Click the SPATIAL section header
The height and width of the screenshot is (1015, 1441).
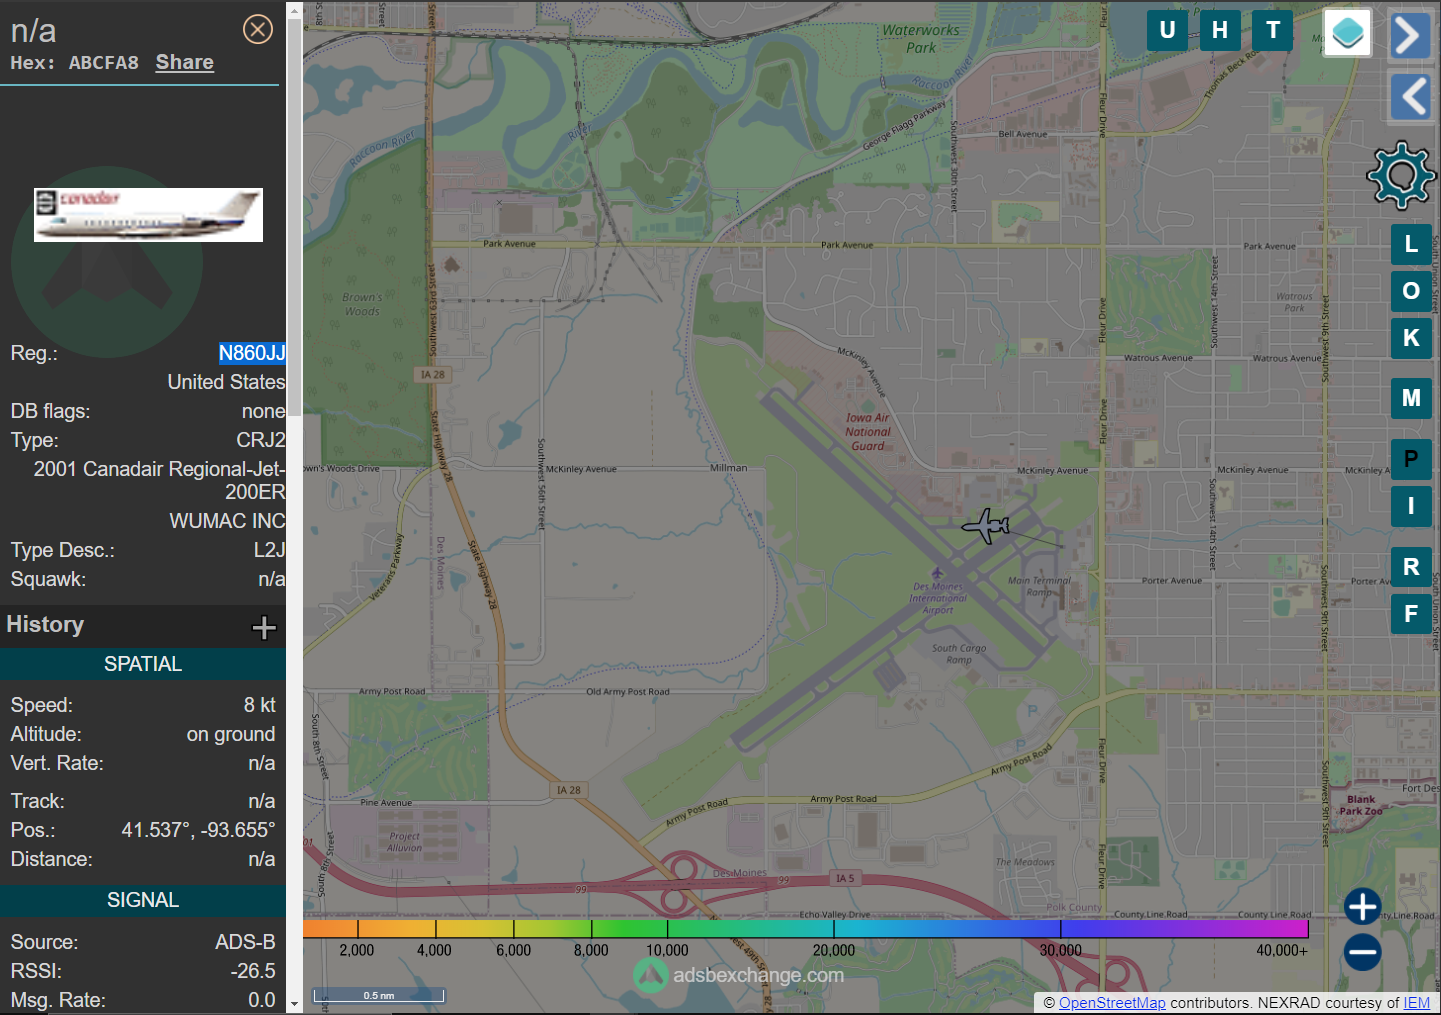[x=143, y=664]
